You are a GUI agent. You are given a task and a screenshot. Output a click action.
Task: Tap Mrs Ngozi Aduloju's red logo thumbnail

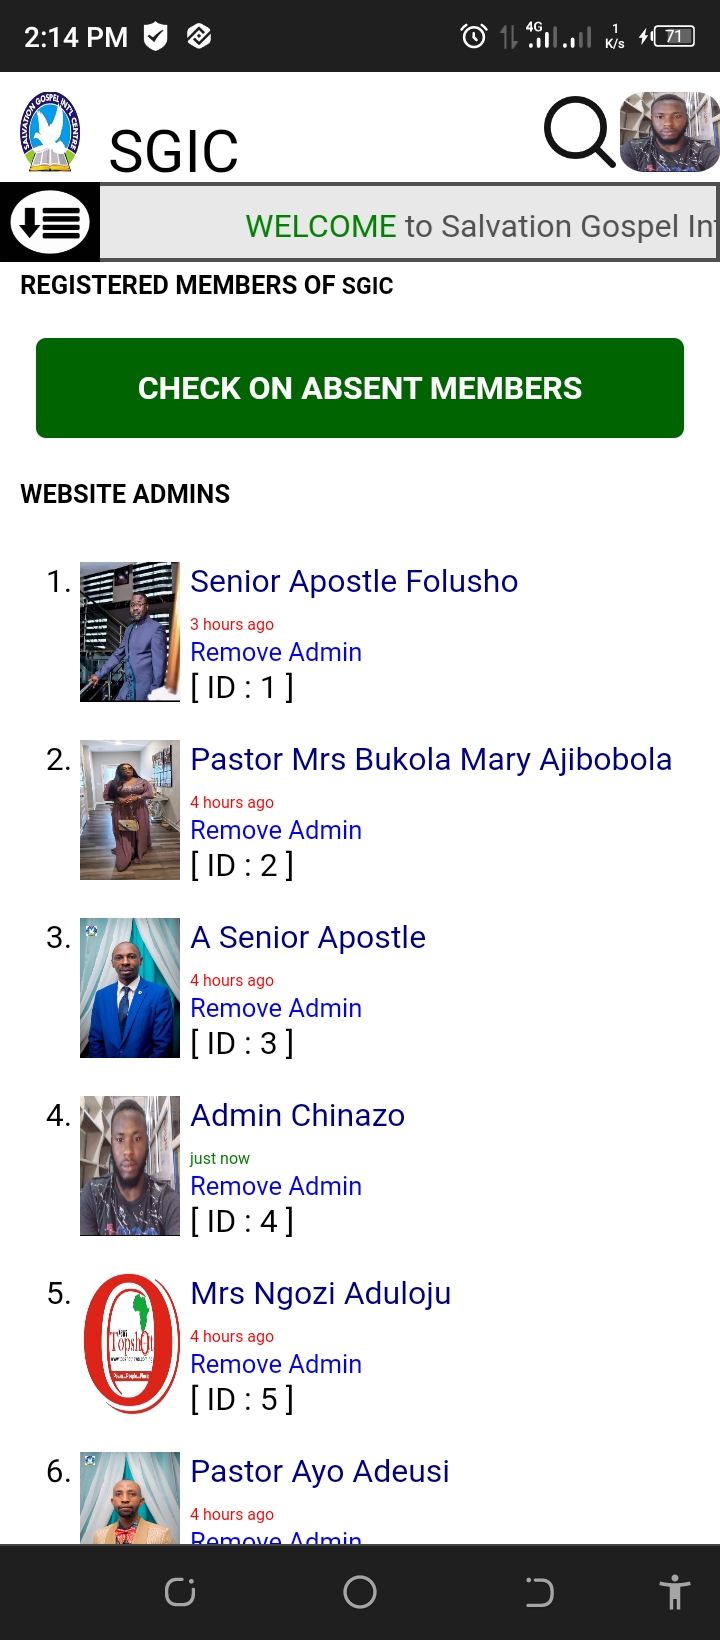(130, 1343)
